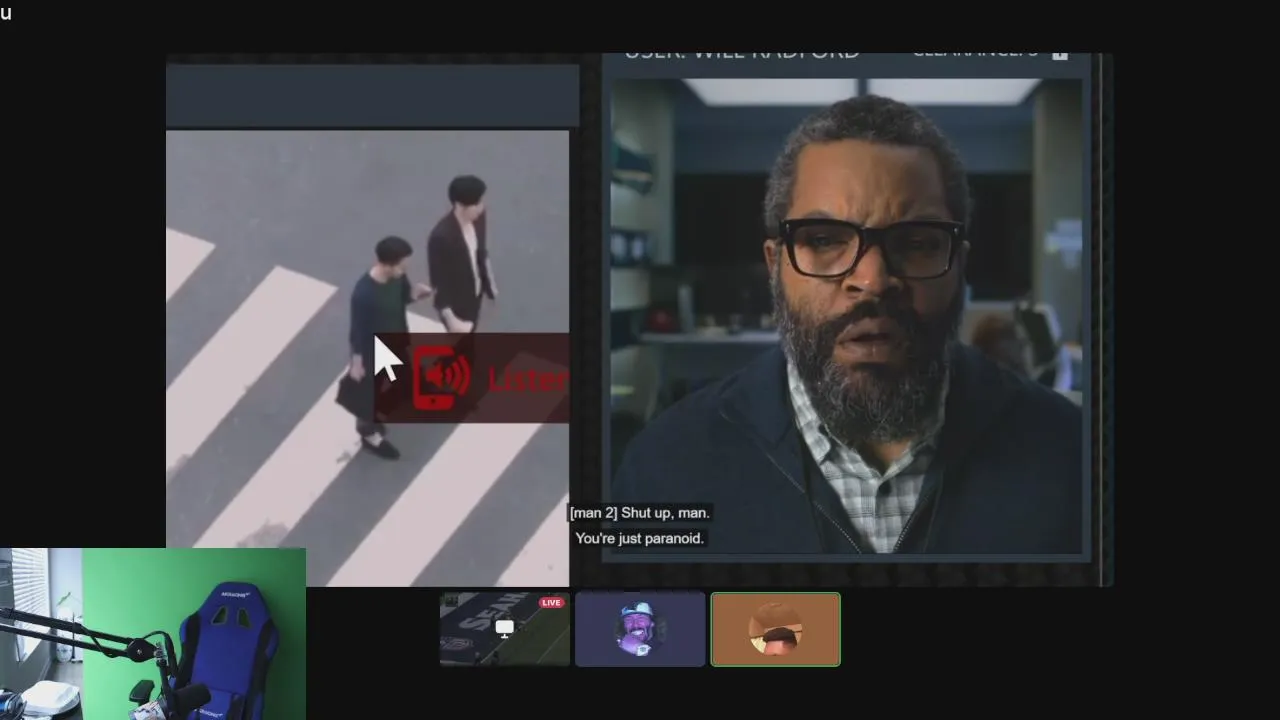Click the bearded man's webcam video feed

click(846, 316)
